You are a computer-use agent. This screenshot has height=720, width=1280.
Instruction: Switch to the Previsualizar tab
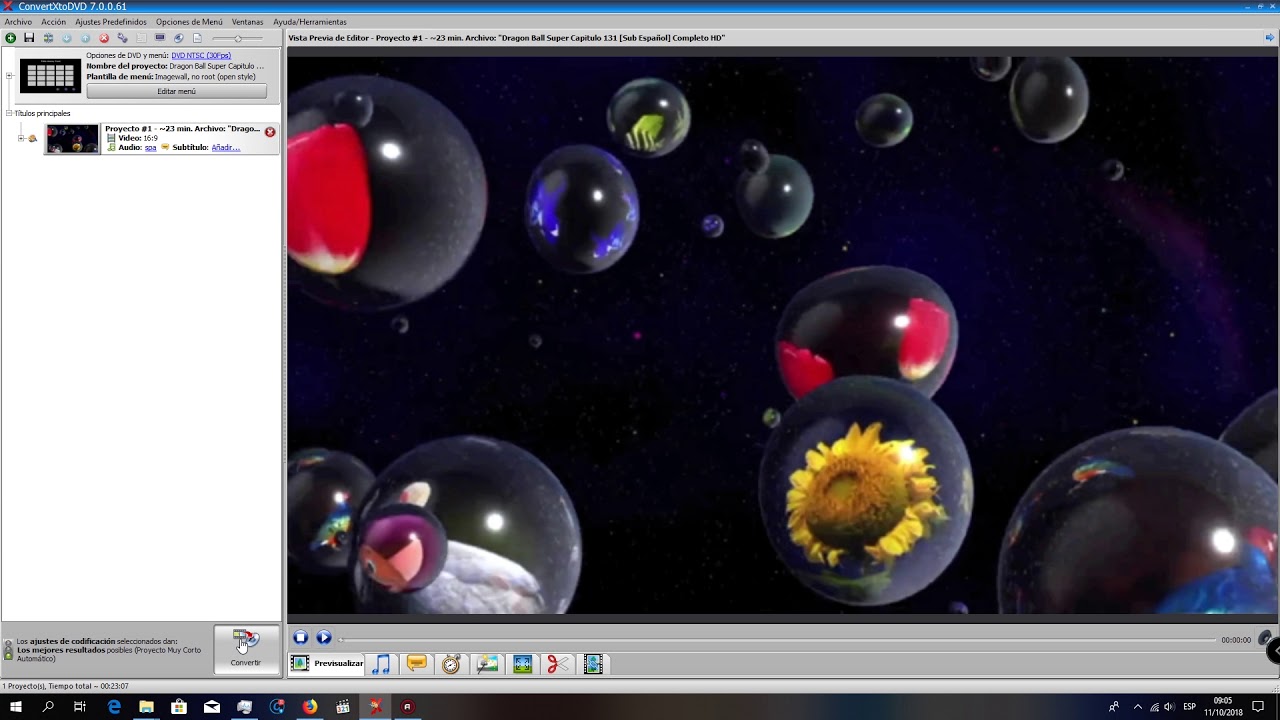coord(327,664)
